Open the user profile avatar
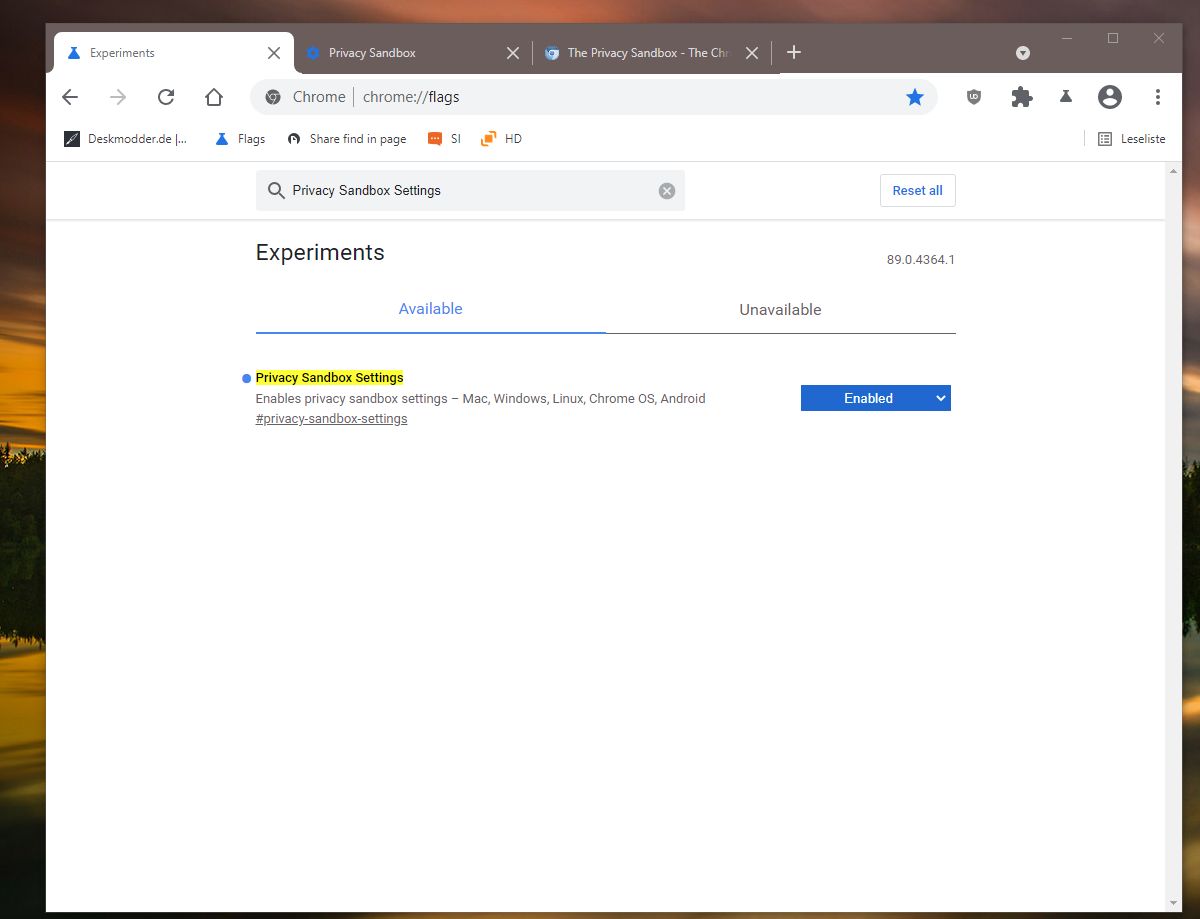Image resolution: width=1200 pixels, height=919 pixels. (x=1109, y=97)
